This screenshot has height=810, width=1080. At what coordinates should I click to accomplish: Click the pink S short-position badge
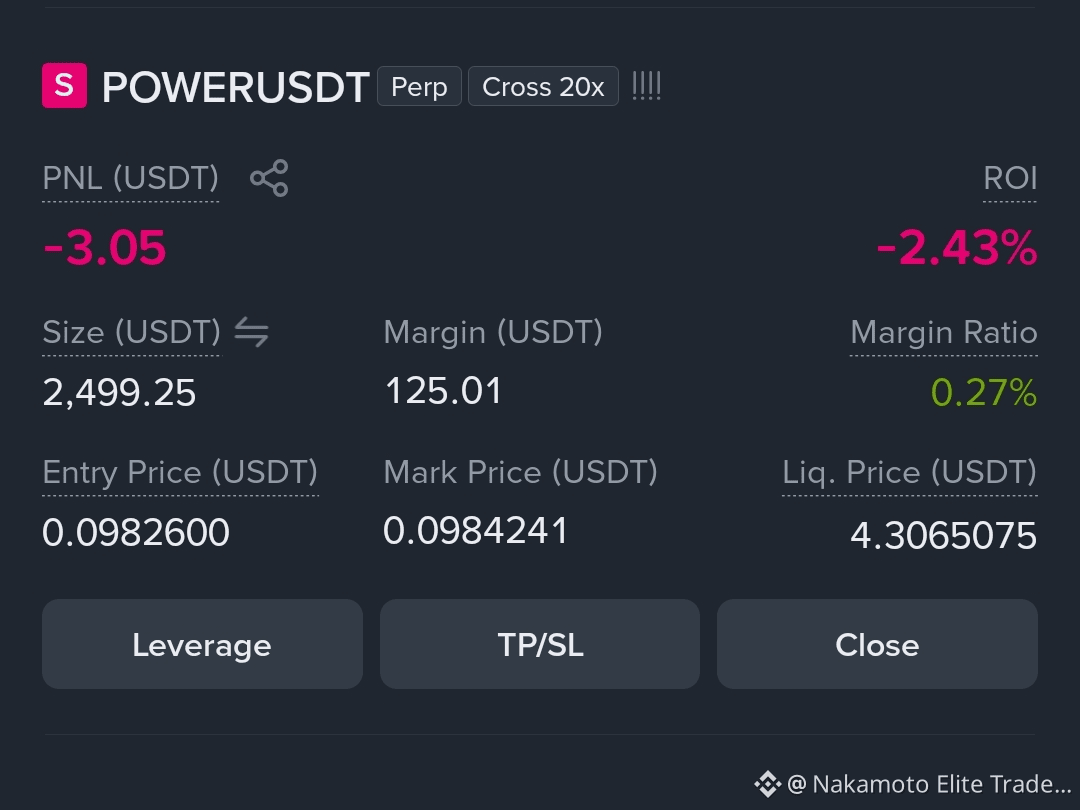click(x=65, y=85)
